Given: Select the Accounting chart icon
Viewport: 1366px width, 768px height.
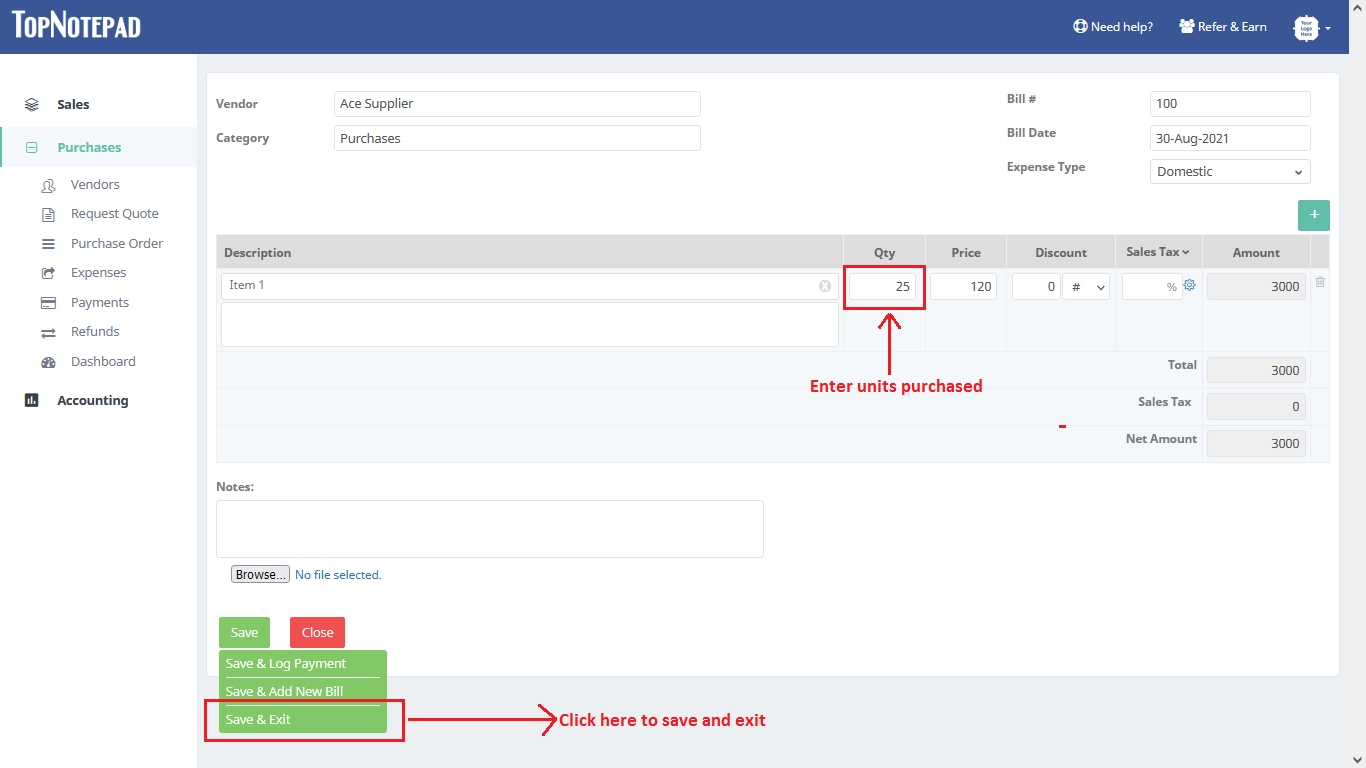Looking at the screenshot, I should (x=32, y=400).
